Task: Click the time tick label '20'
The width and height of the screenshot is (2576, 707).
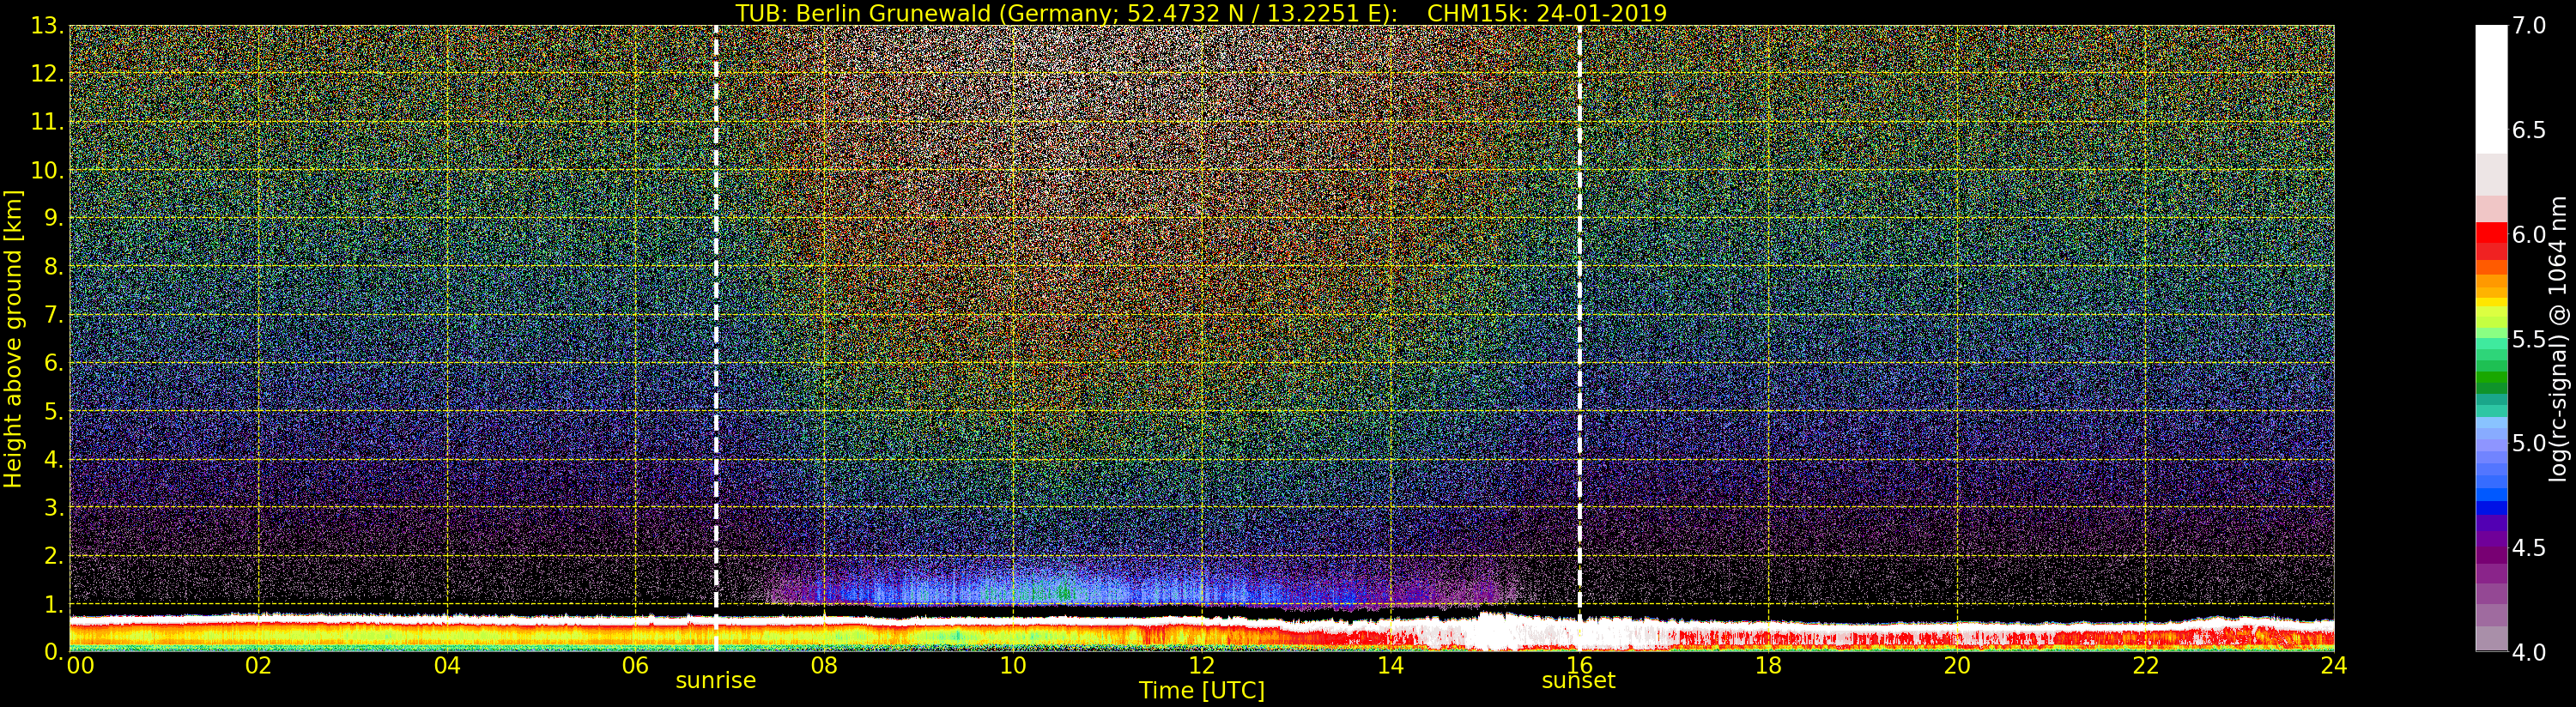Action: pyautogui.click(x=1957, y=665)
